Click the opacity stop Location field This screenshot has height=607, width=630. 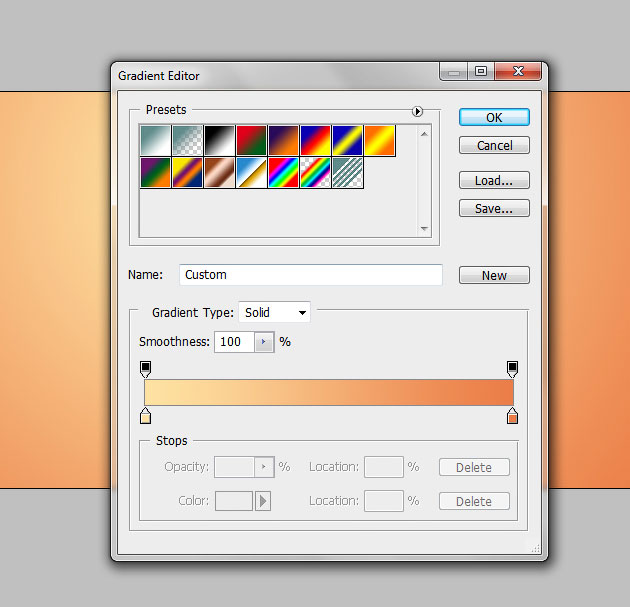click(384, 467)
